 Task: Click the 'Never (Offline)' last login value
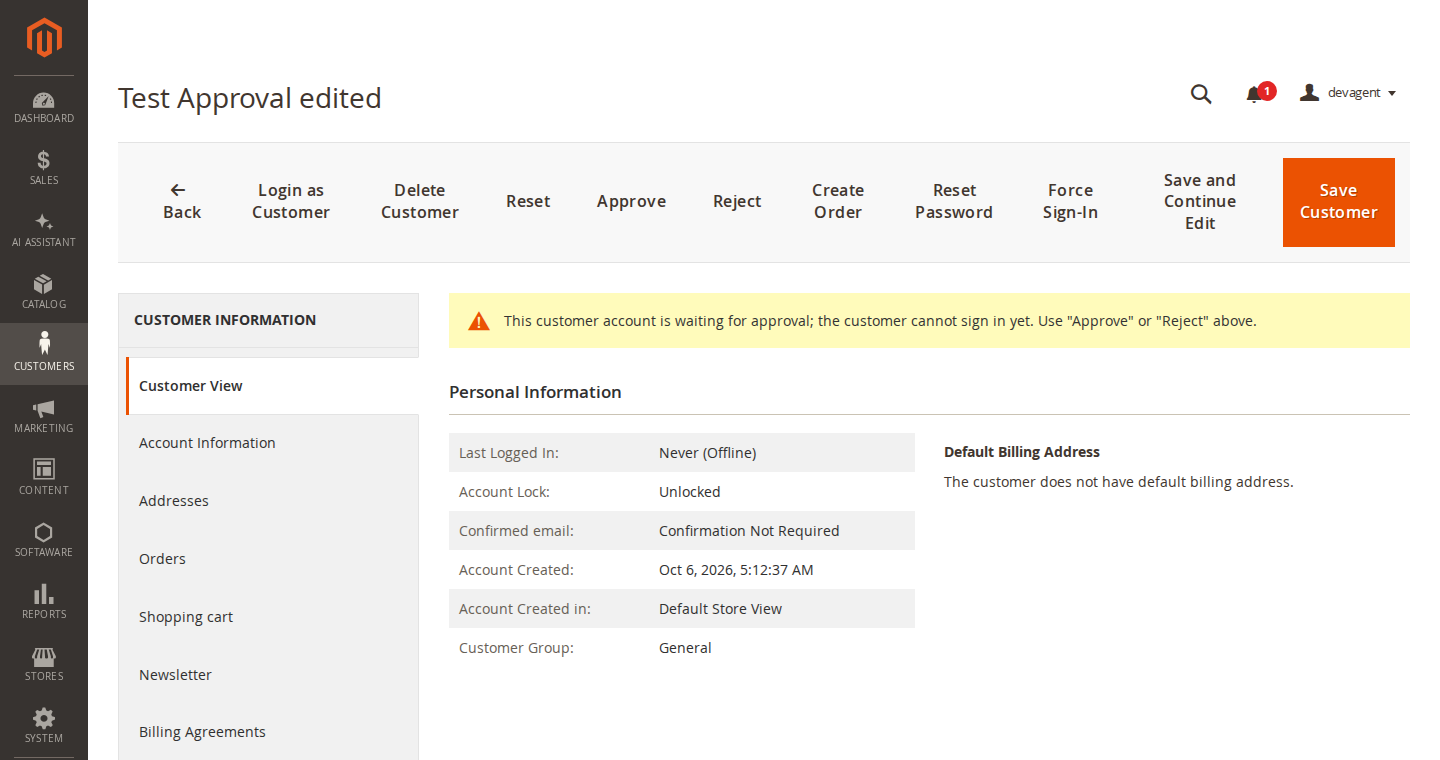tap(707, 453)
